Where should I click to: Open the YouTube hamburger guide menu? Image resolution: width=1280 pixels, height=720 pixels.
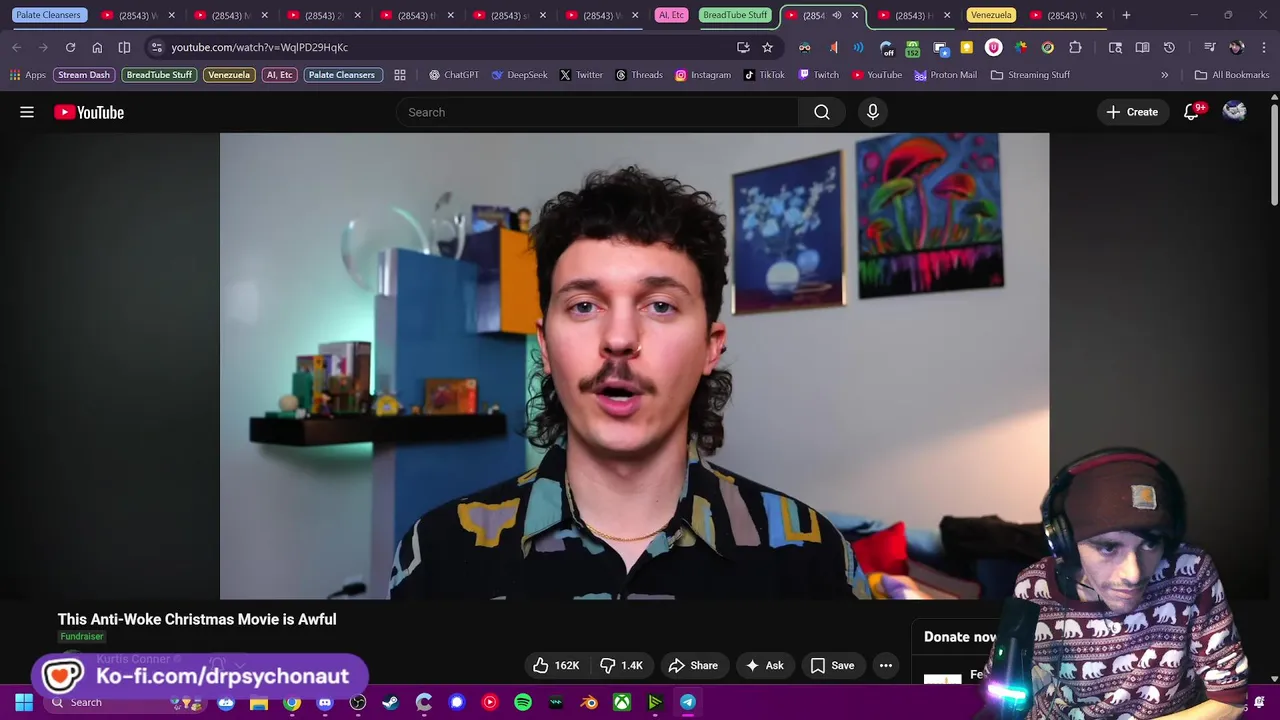pyautogui.click(x=27, y=112)
